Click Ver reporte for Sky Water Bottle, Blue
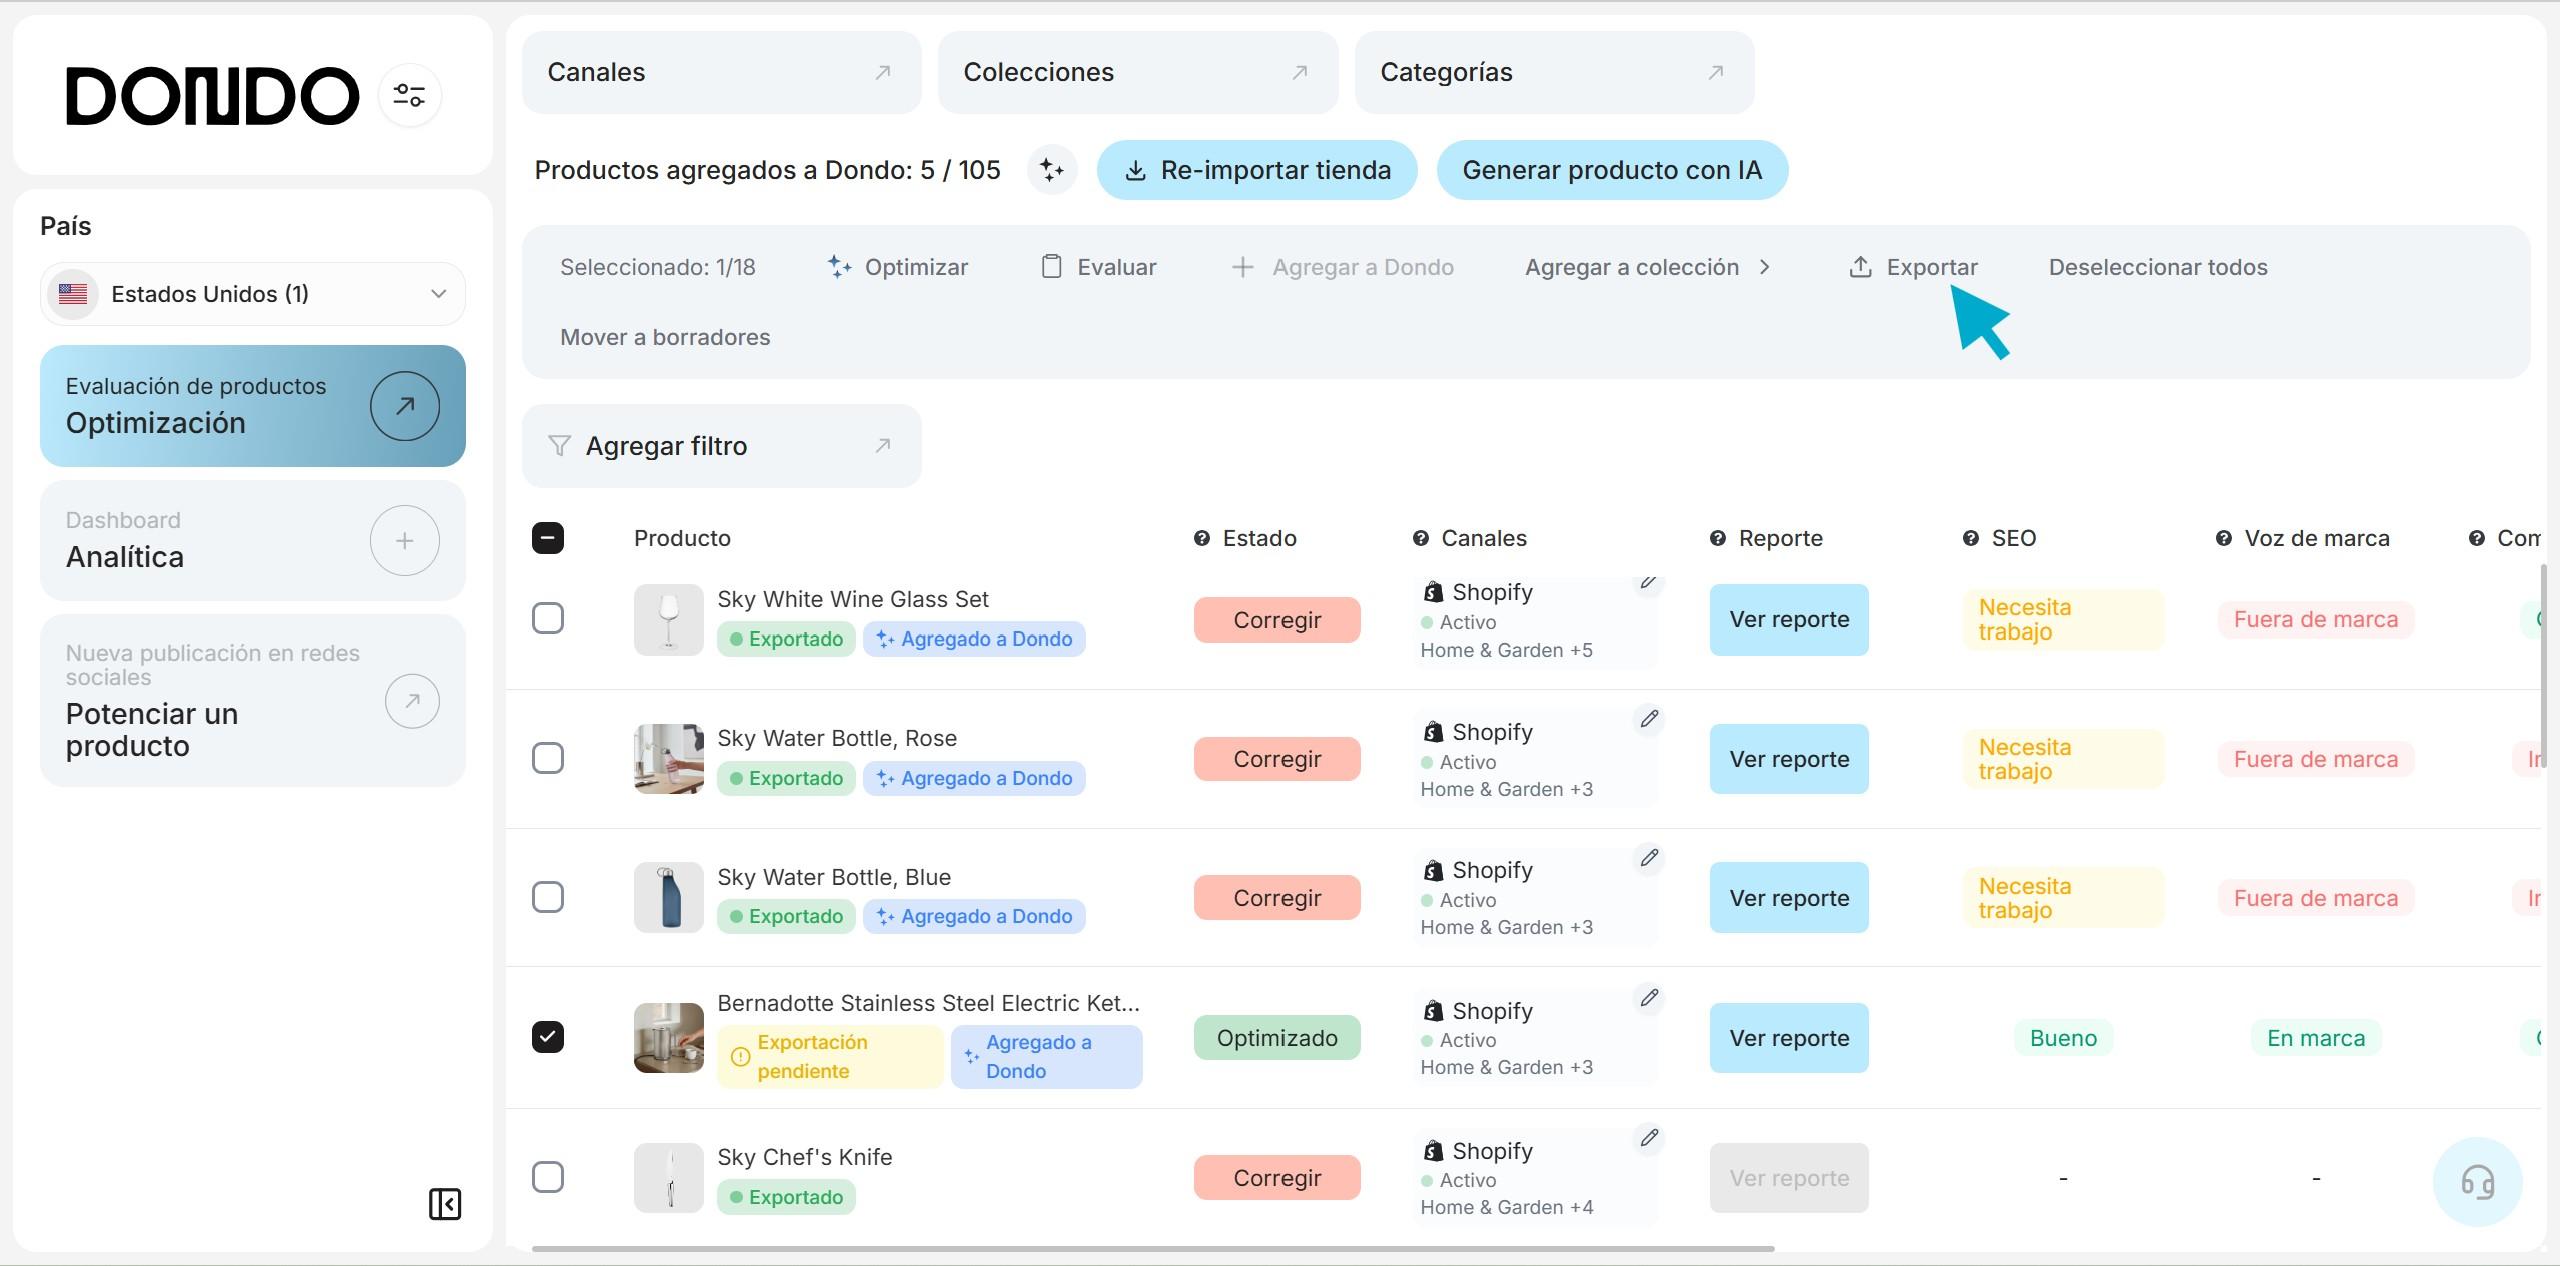Viewport: 2560px width, 1266px height. pos(1788,898)
